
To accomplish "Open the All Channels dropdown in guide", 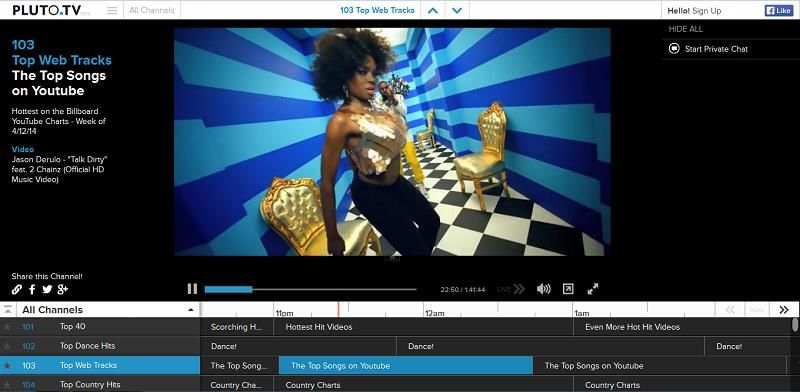I will 108,310.
